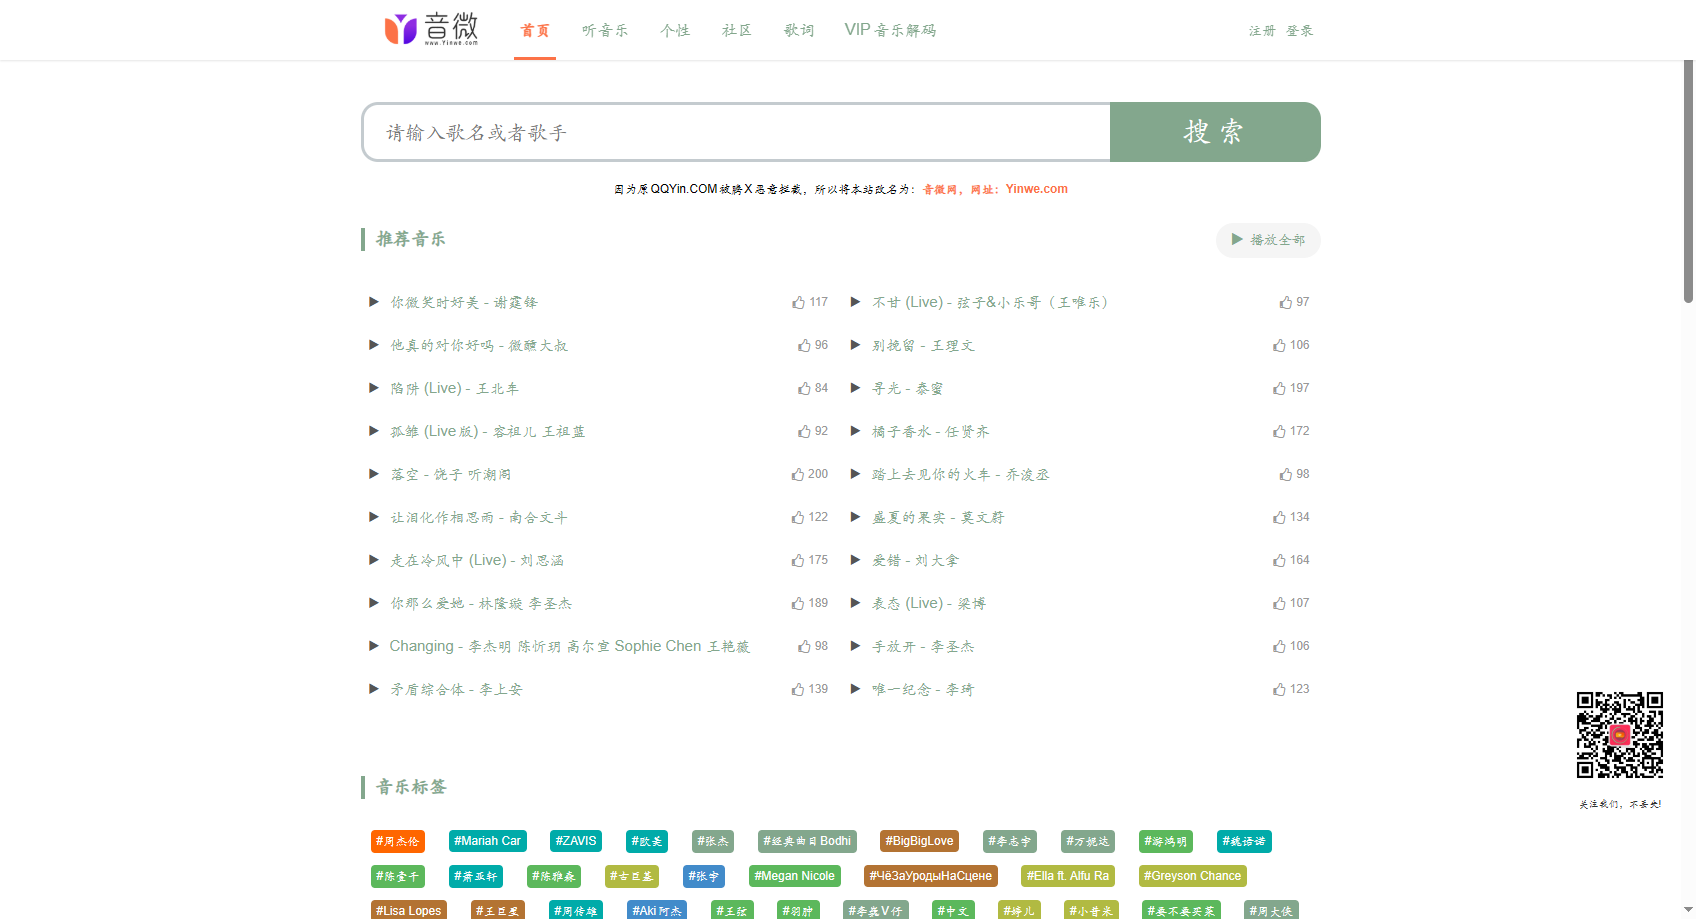1696x919 pixels.
Task: Open song 踏上去见你的火车
Action: (961, 474)
